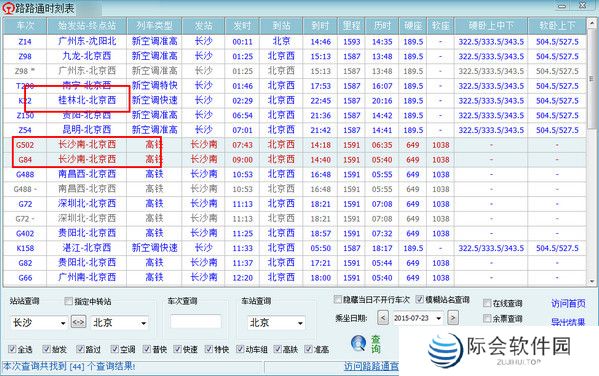Click status text 本次查询共找到 [44] 个查询结果

69,366
